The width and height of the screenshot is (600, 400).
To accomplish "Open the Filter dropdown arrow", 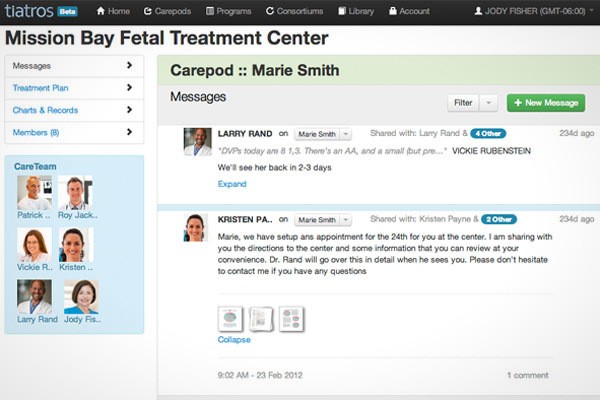I will pos(488,102).
